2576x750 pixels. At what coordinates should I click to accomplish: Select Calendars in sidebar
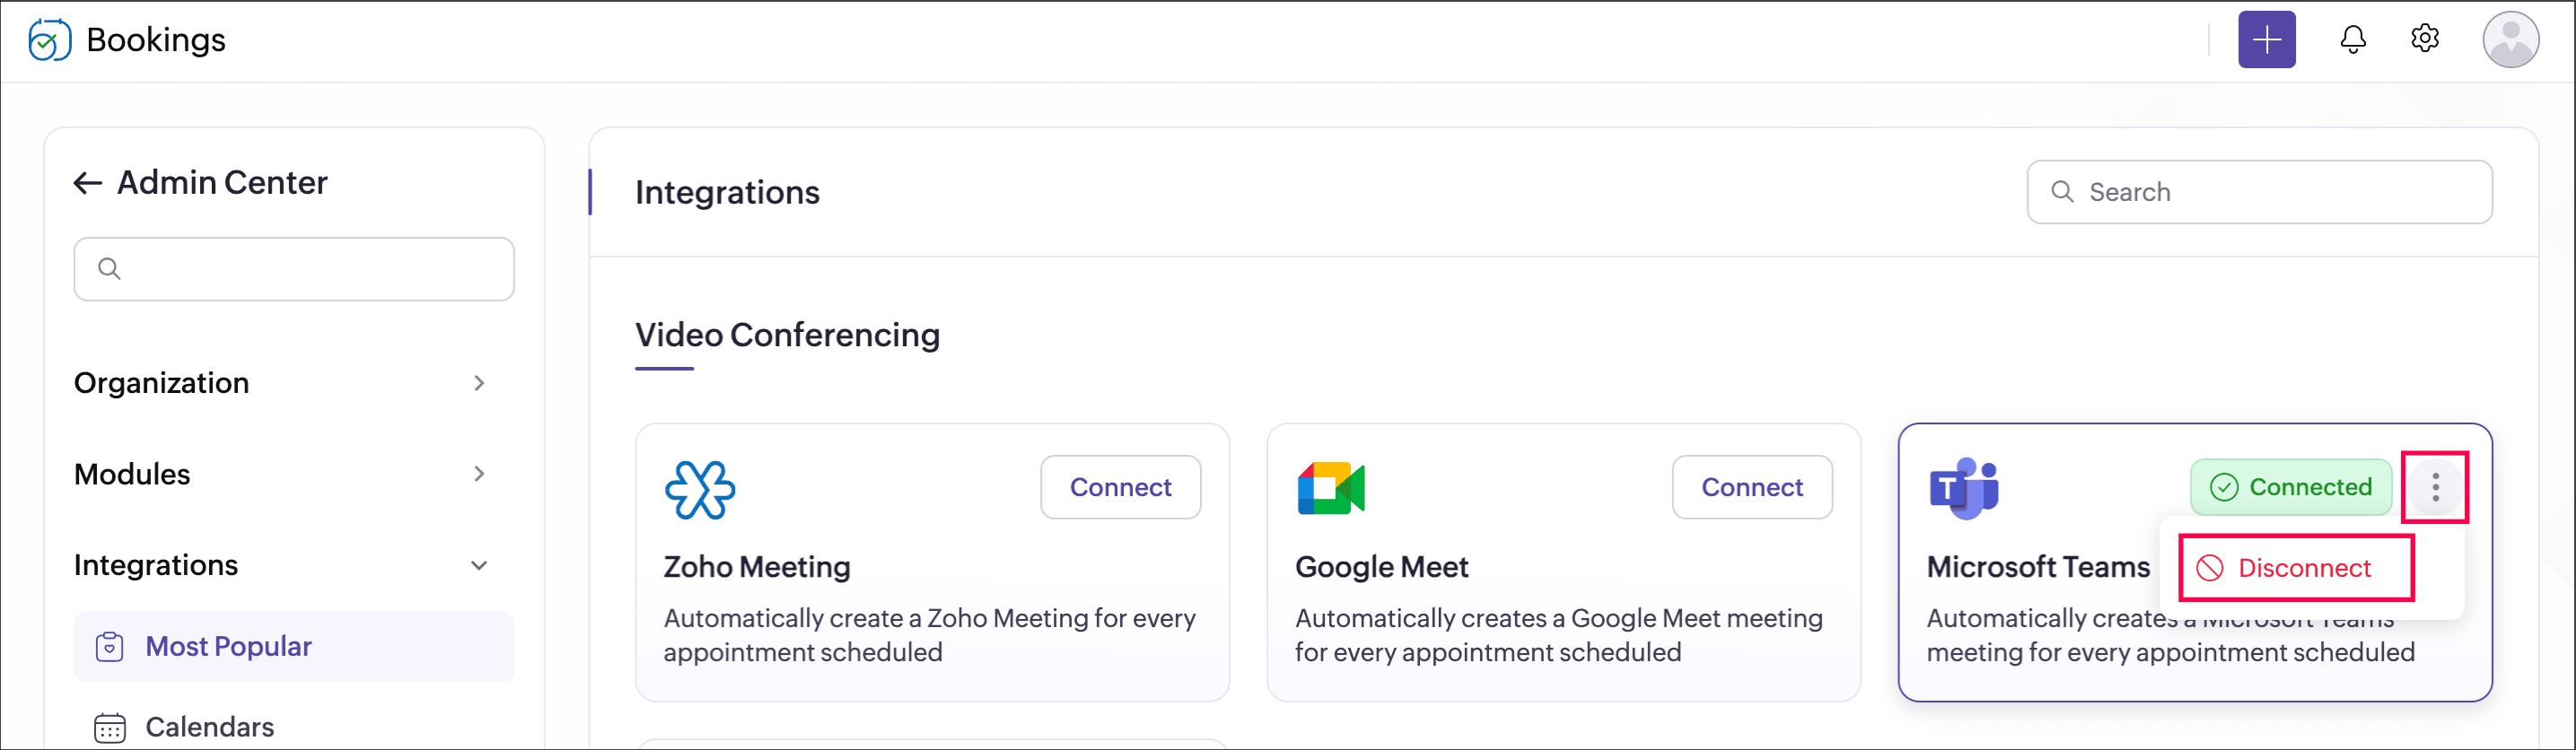[209, 727]
